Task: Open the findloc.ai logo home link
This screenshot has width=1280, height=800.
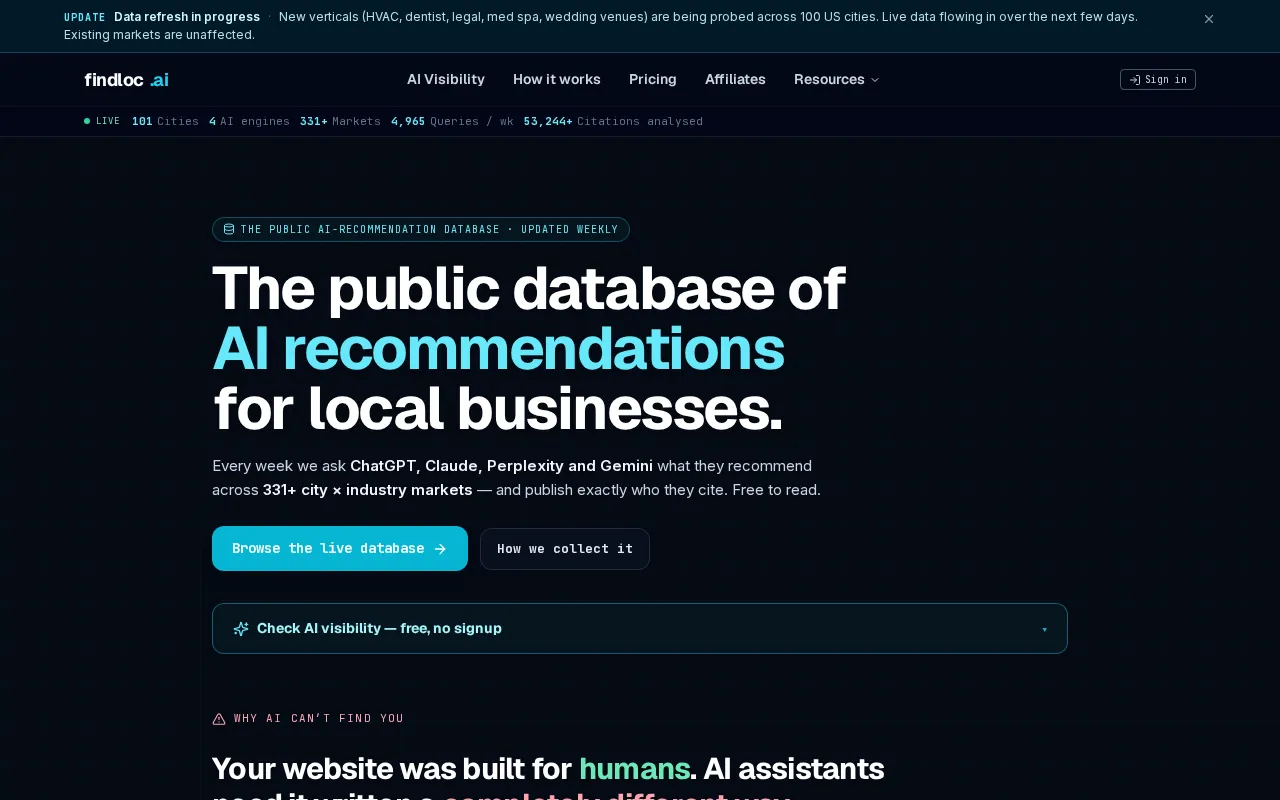Action: (126, 80)
